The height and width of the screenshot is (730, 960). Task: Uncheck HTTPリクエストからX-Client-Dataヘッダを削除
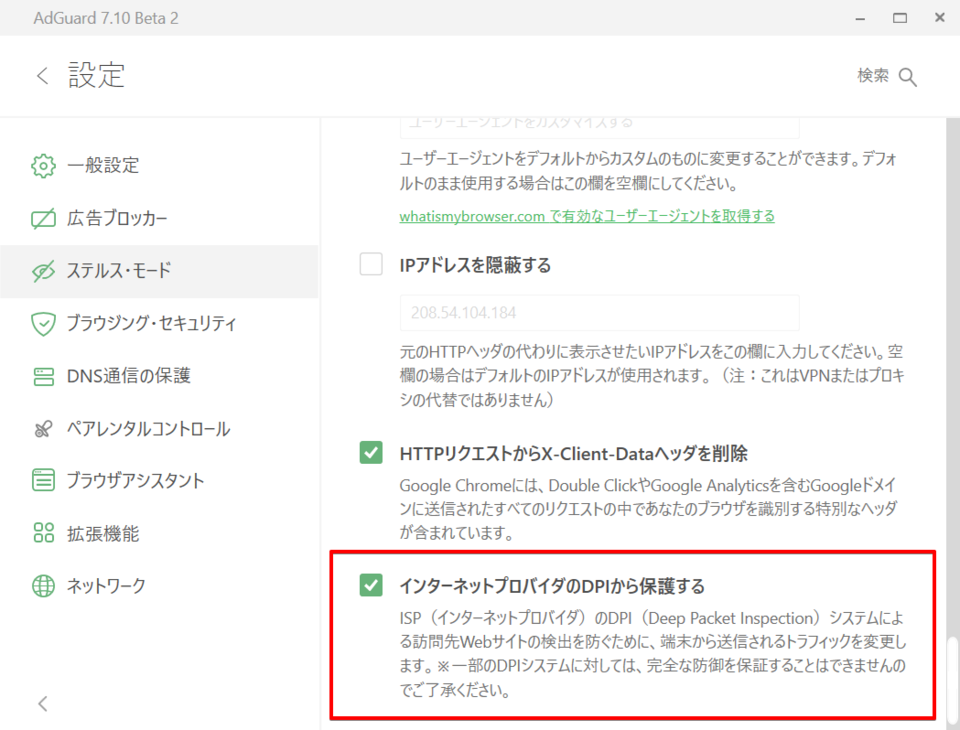(x=371, y=453)
